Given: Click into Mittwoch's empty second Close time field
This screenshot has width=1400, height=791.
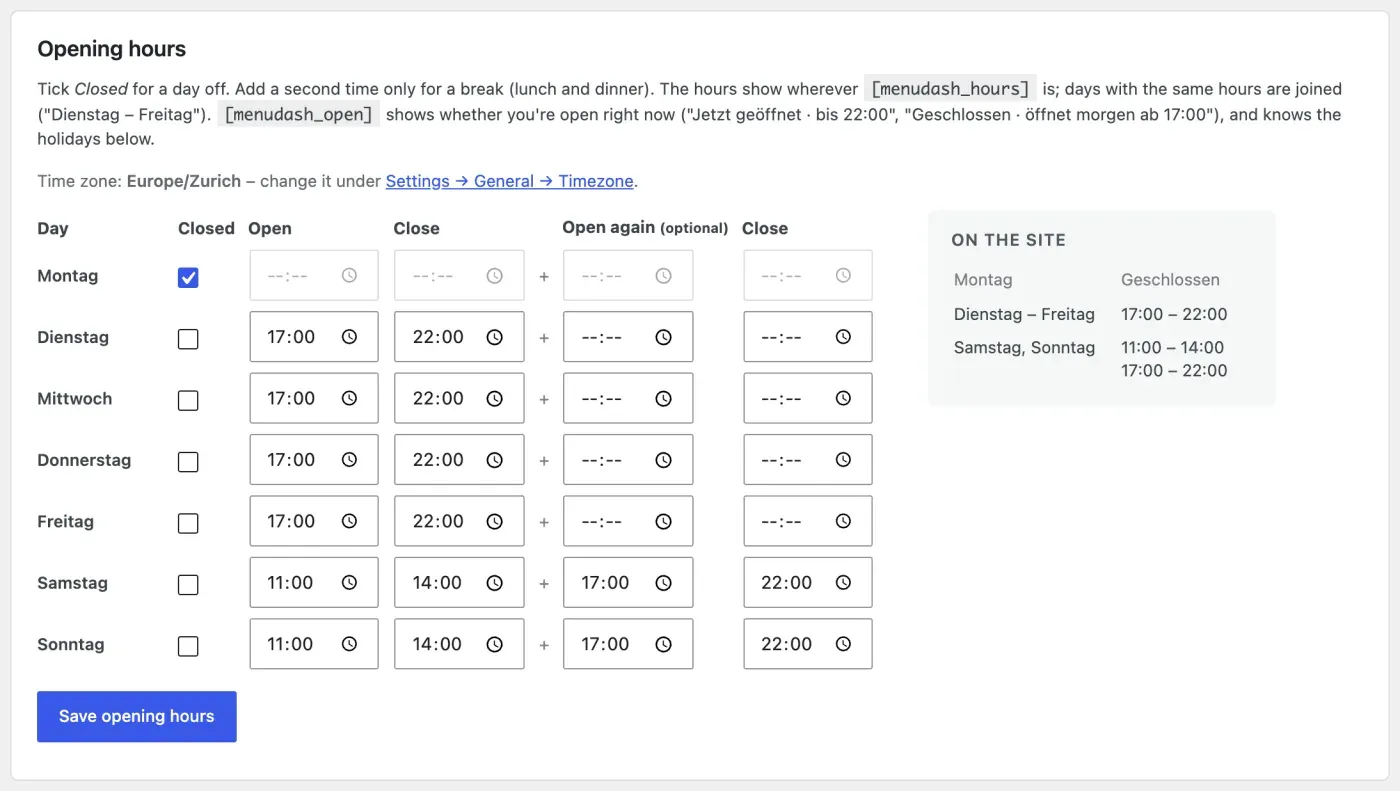Looking at the screenshot, I should (x=808, y=398).
